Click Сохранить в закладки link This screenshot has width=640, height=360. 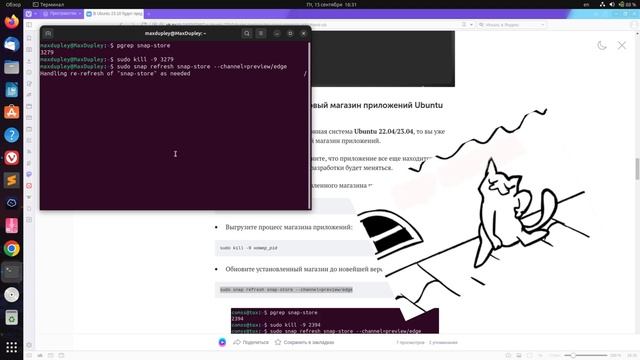[x=304, y=342]
